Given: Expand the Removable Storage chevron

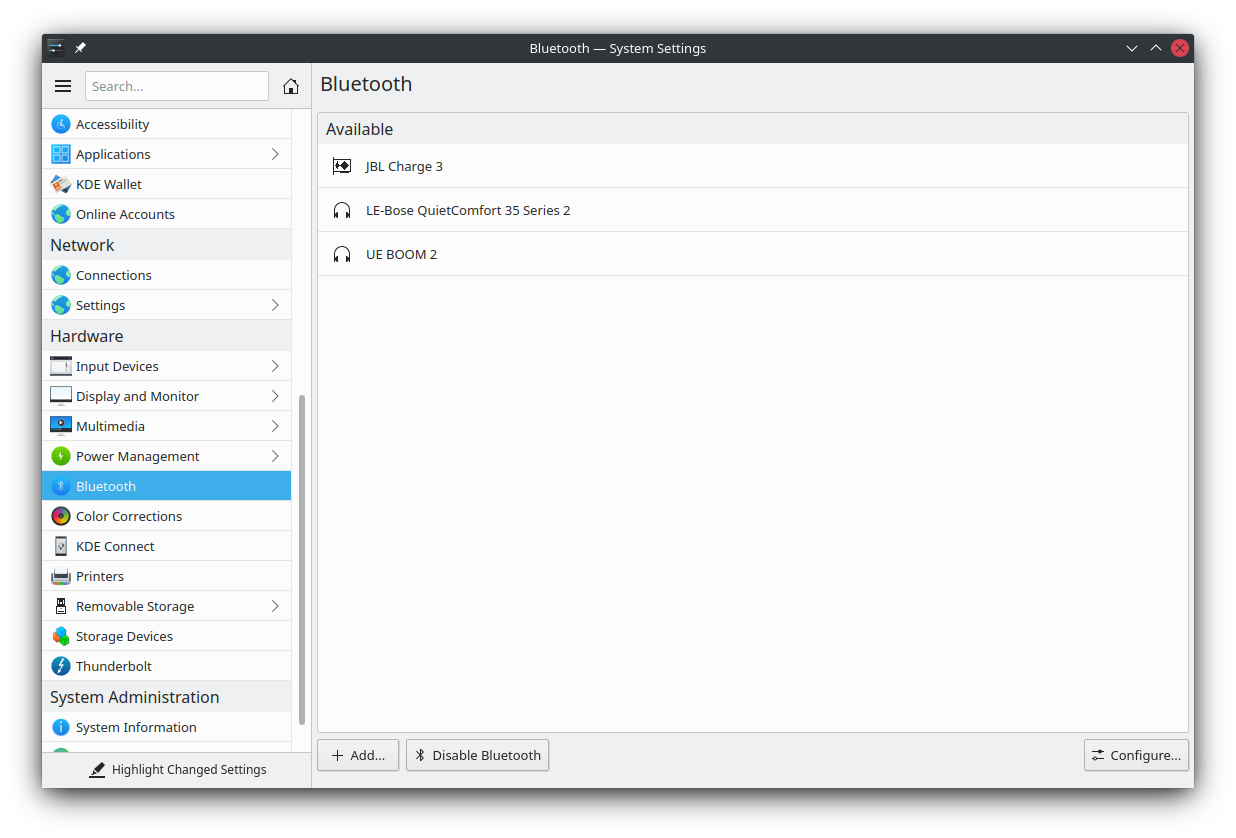Looking at the screenshot, I should tap(275, 606).
